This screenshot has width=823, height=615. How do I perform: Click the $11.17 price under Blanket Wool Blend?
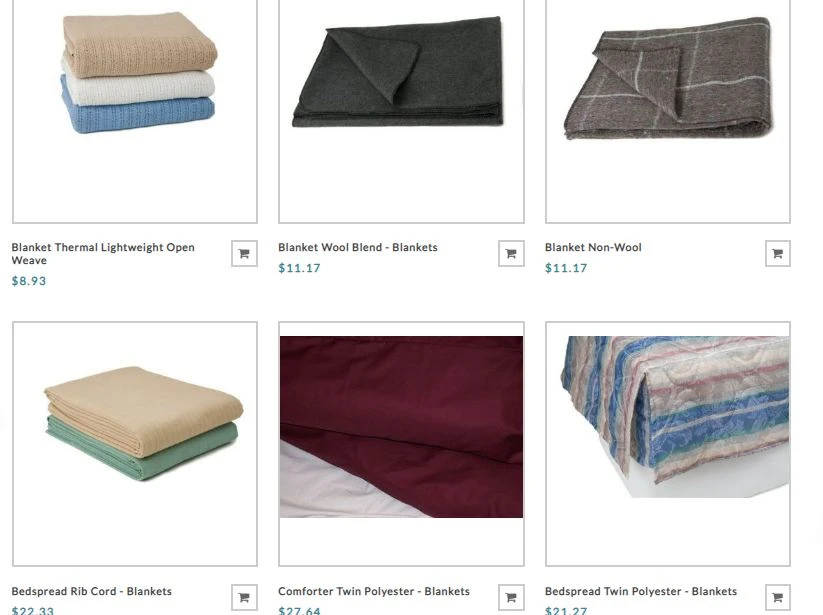pyautogui.click(x=299, y=268)
